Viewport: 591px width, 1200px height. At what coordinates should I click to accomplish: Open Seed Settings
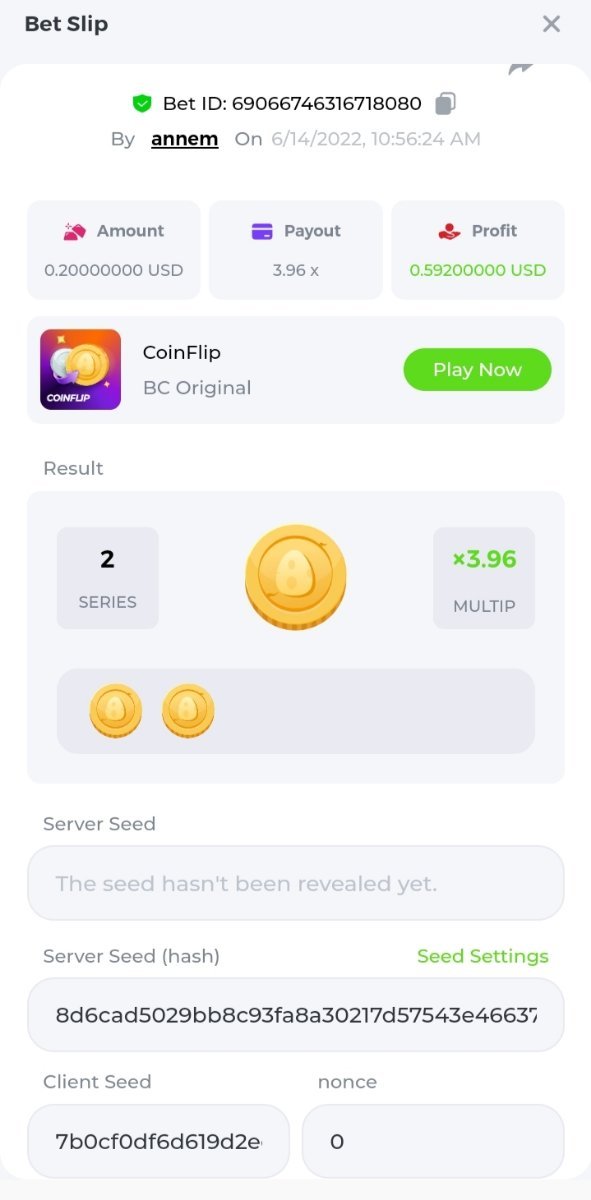(483, 956)
